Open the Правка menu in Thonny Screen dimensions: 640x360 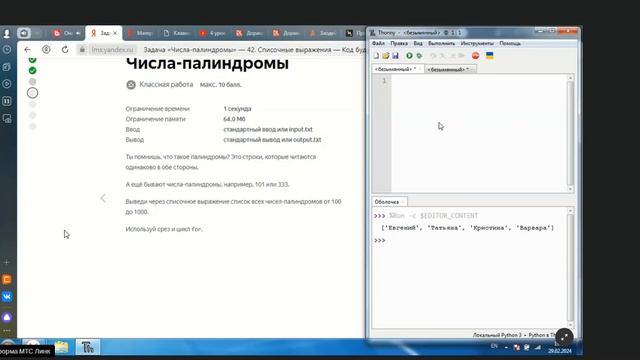pyautogui.click(x=399, y=43)
